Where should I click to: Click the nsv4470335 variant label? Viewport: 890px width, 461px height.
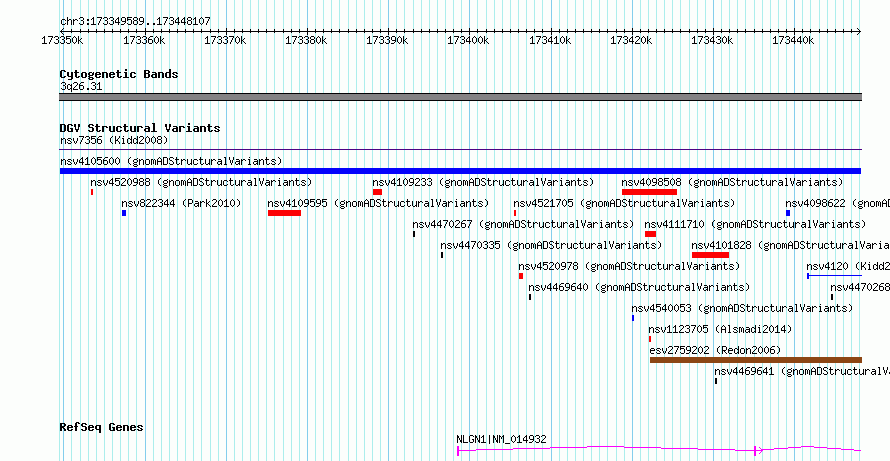tap(551, 245)
